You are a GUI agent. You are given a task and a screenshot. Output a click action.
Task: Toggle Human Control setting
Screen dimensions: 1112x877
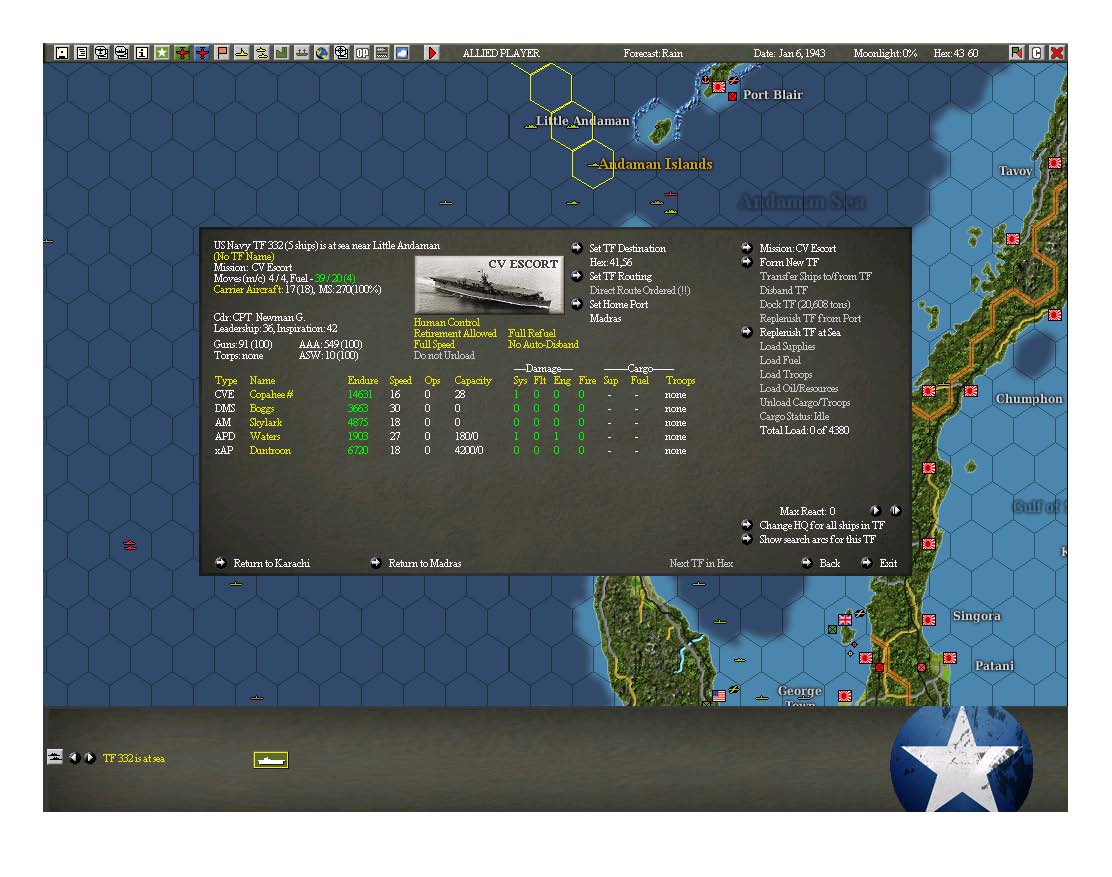coord(447,323)
